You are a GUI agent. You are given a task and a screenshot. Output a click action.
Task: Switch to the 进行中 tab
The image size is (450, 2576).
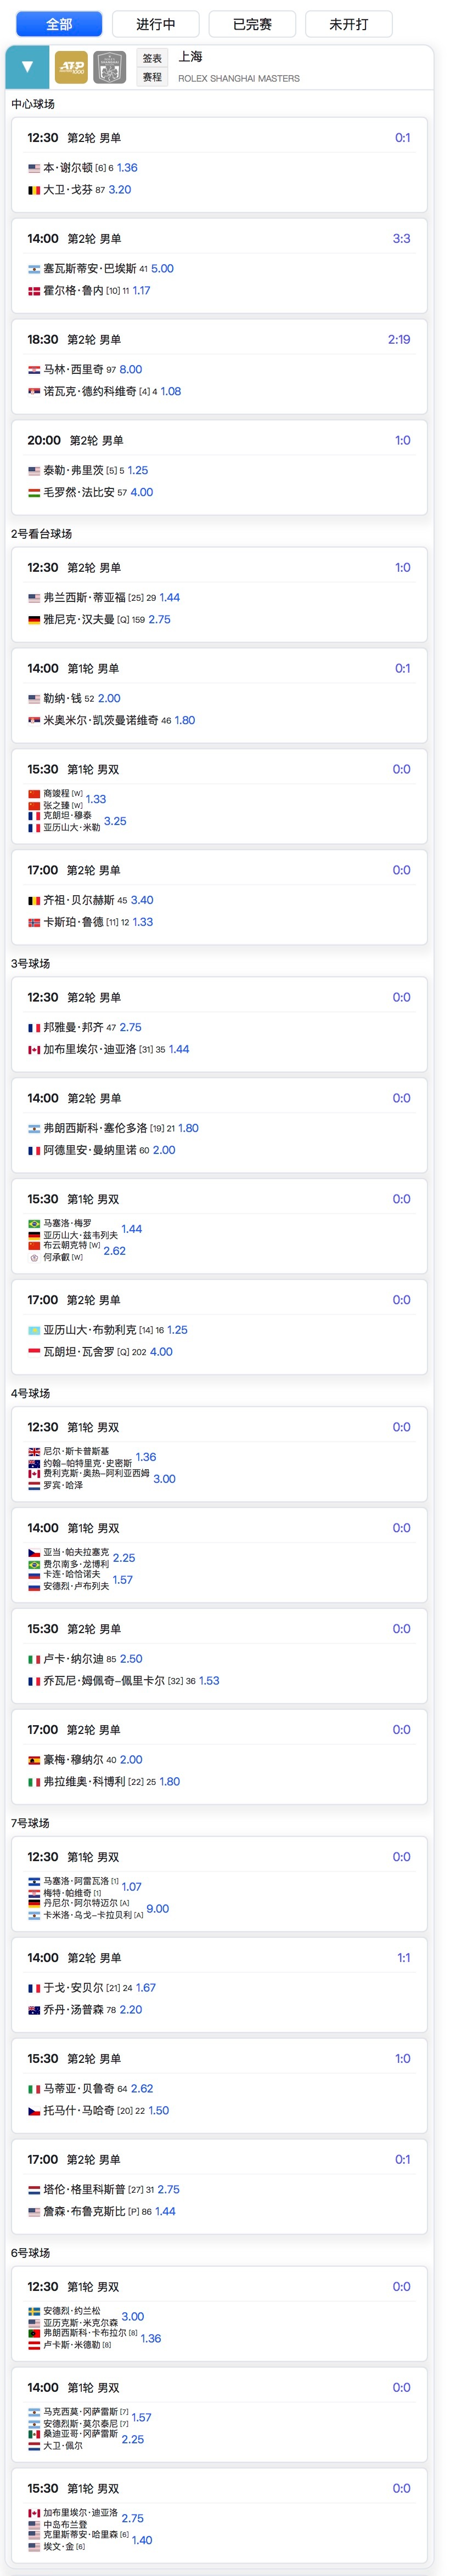[x=155, y=24]
